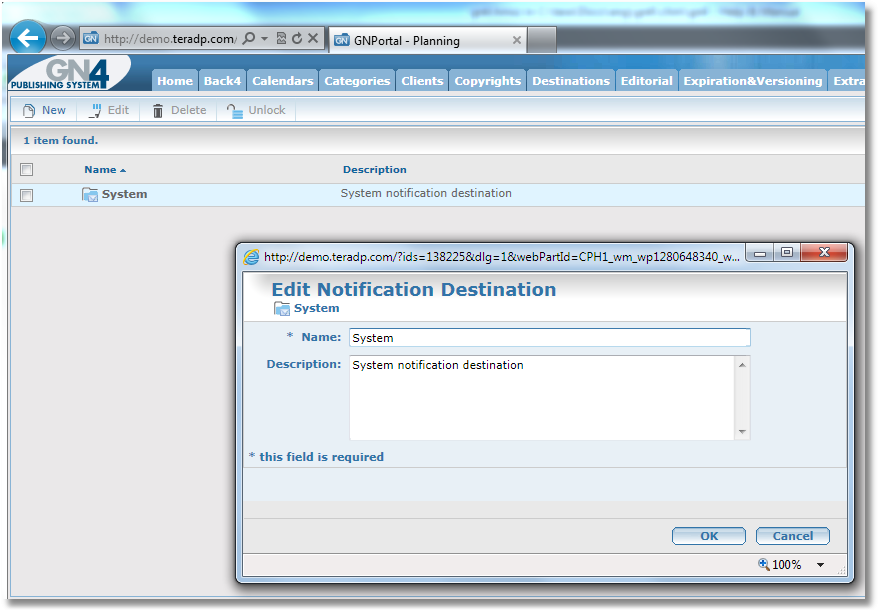Create a New notification destination
This screenshot has width=879, height=613.
pos(44,110)
